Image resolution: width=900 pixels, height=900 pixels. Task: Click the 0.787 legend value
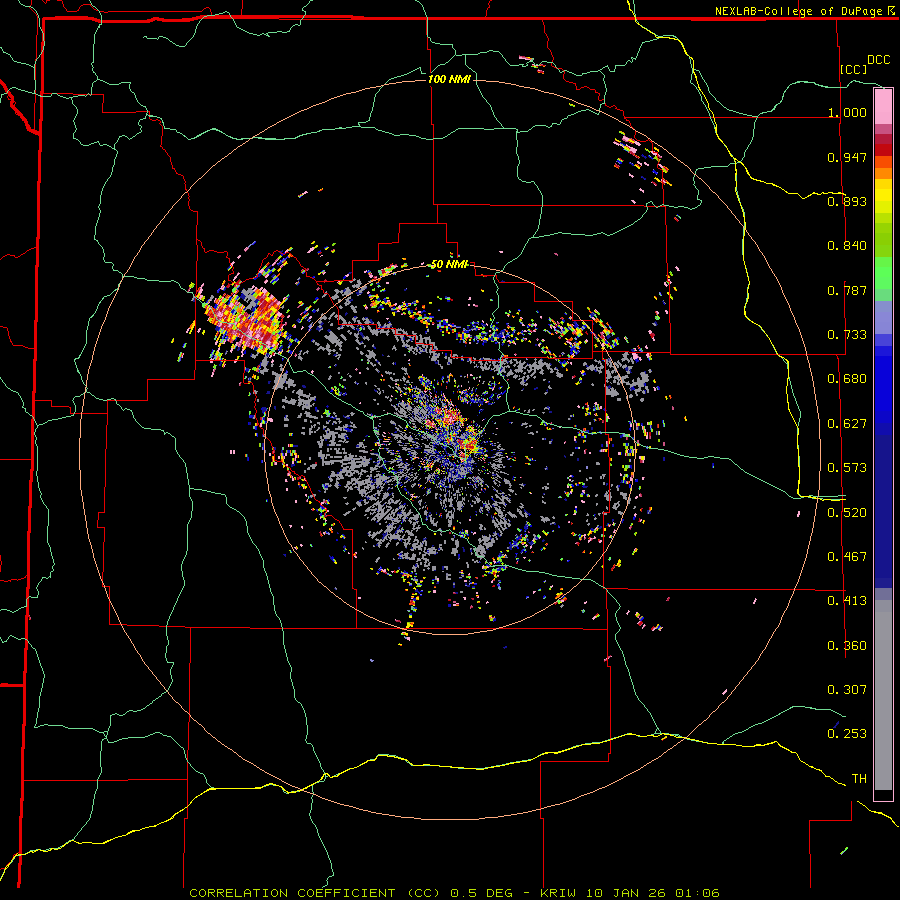[x=847, y=290]
